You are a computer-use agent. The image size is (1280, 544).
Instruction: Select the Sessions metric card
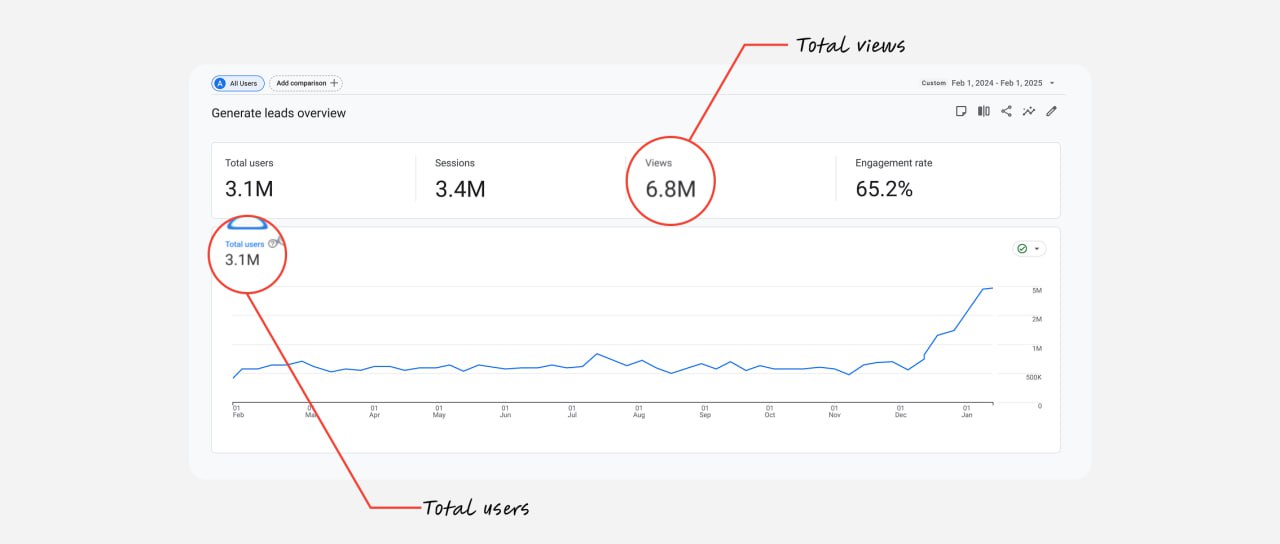click(x=520, y=179)
